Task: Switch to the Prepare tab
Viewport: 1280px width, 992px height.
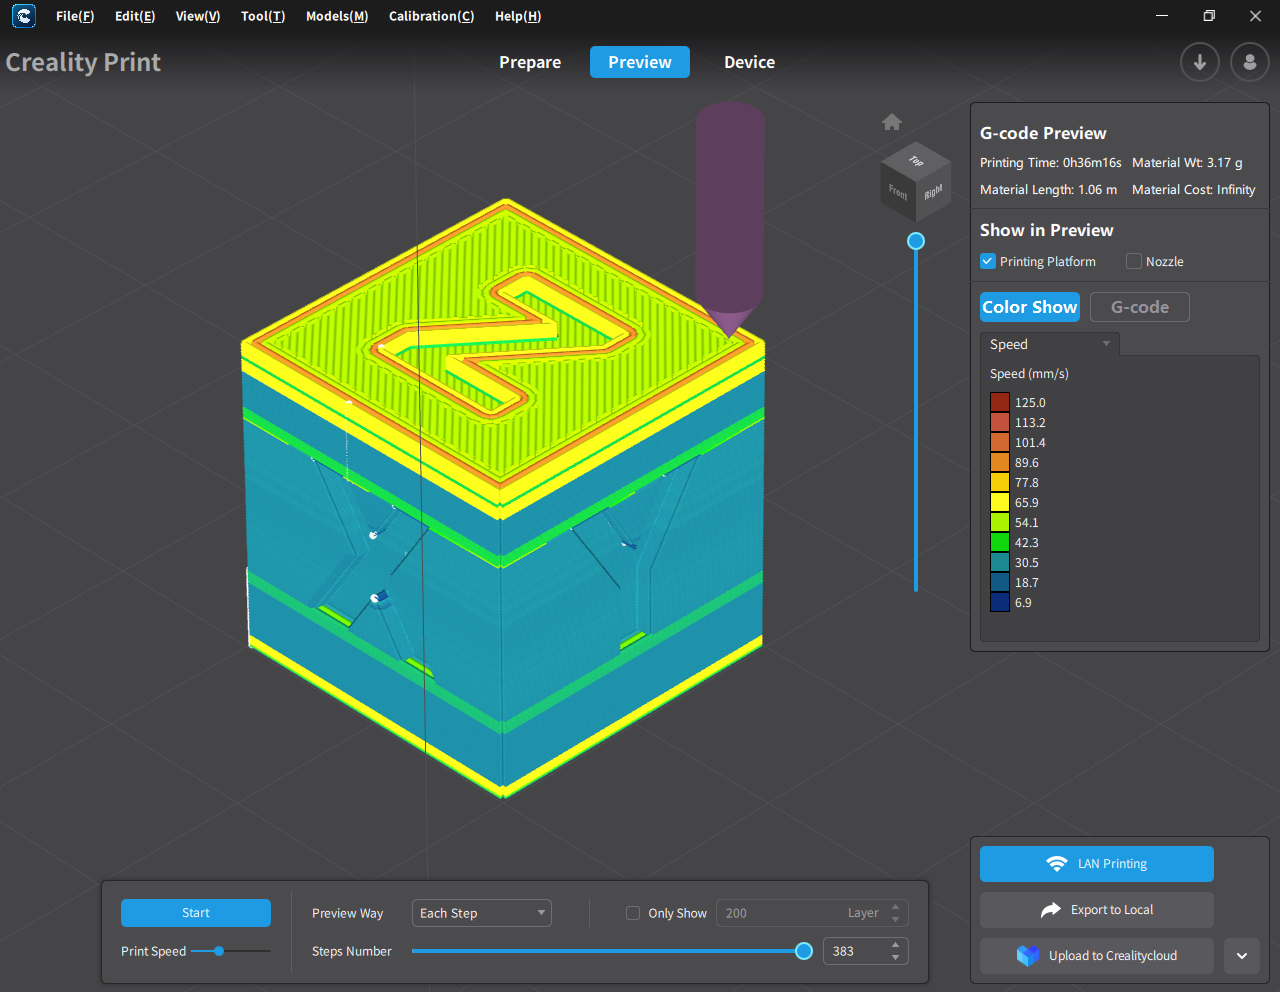Action: tap(530, 62)
